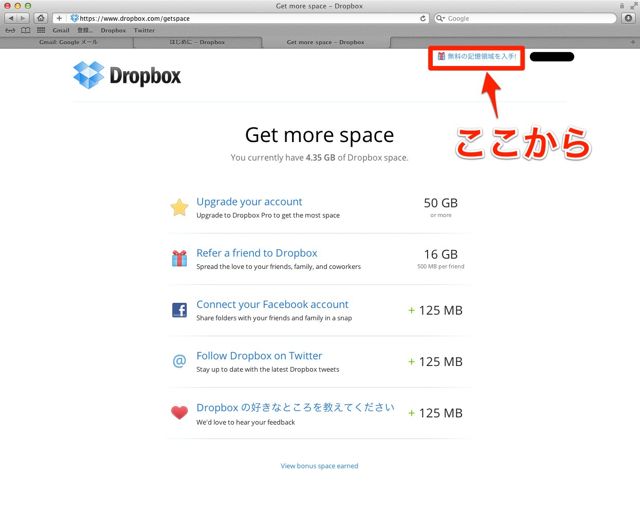Click the gold star upgrade icon
The width and height of the screenshot is (640, 506).
click(179, 207)
